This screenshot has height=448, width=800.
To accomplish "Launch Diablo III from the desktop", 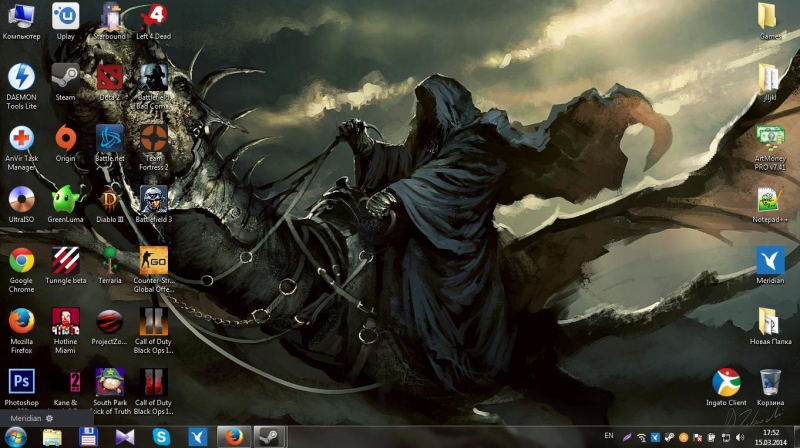I will 109,205.
